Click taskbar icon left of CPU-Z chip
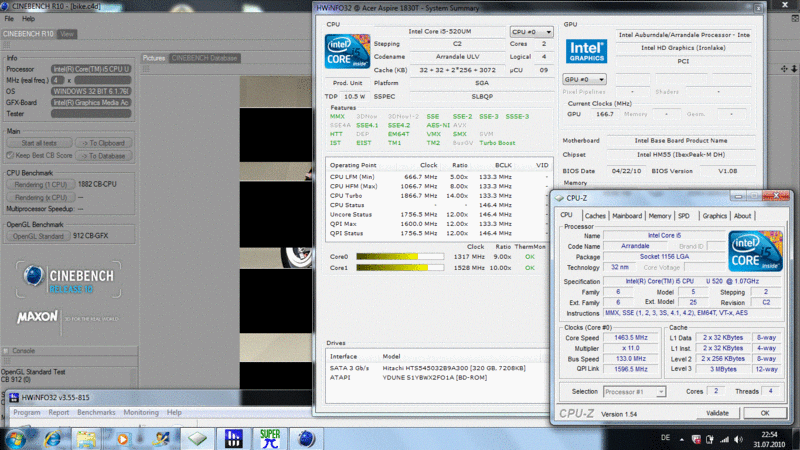Image resolution: width=800 pixels, height=450 pixels. 160,439
